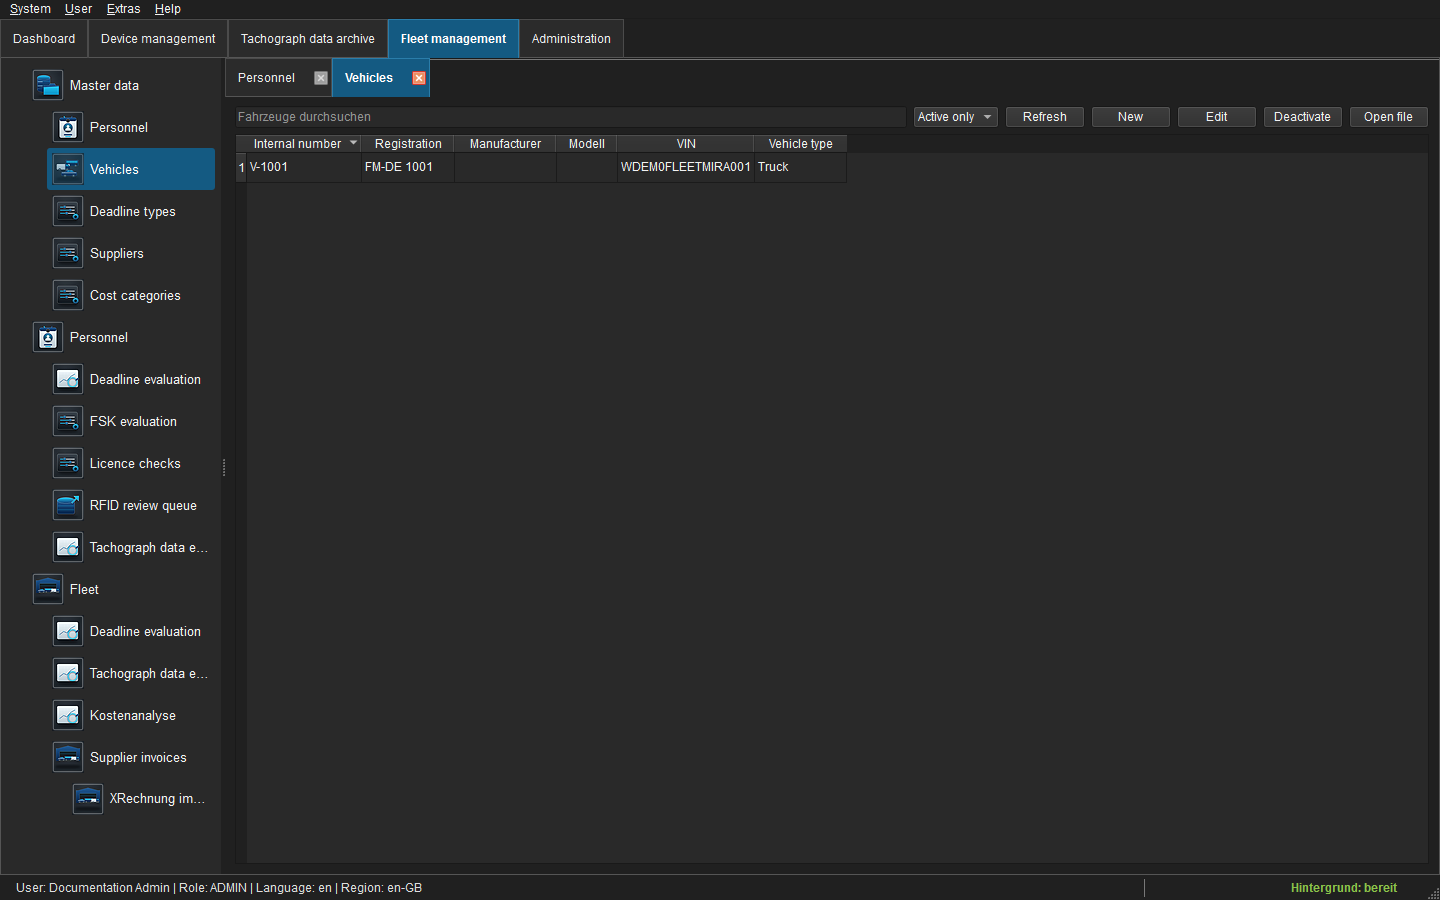Click Tachograph data icon under Personnel group
The image size is (1440, 900).
pyautogui.click(x=68, y=547)
